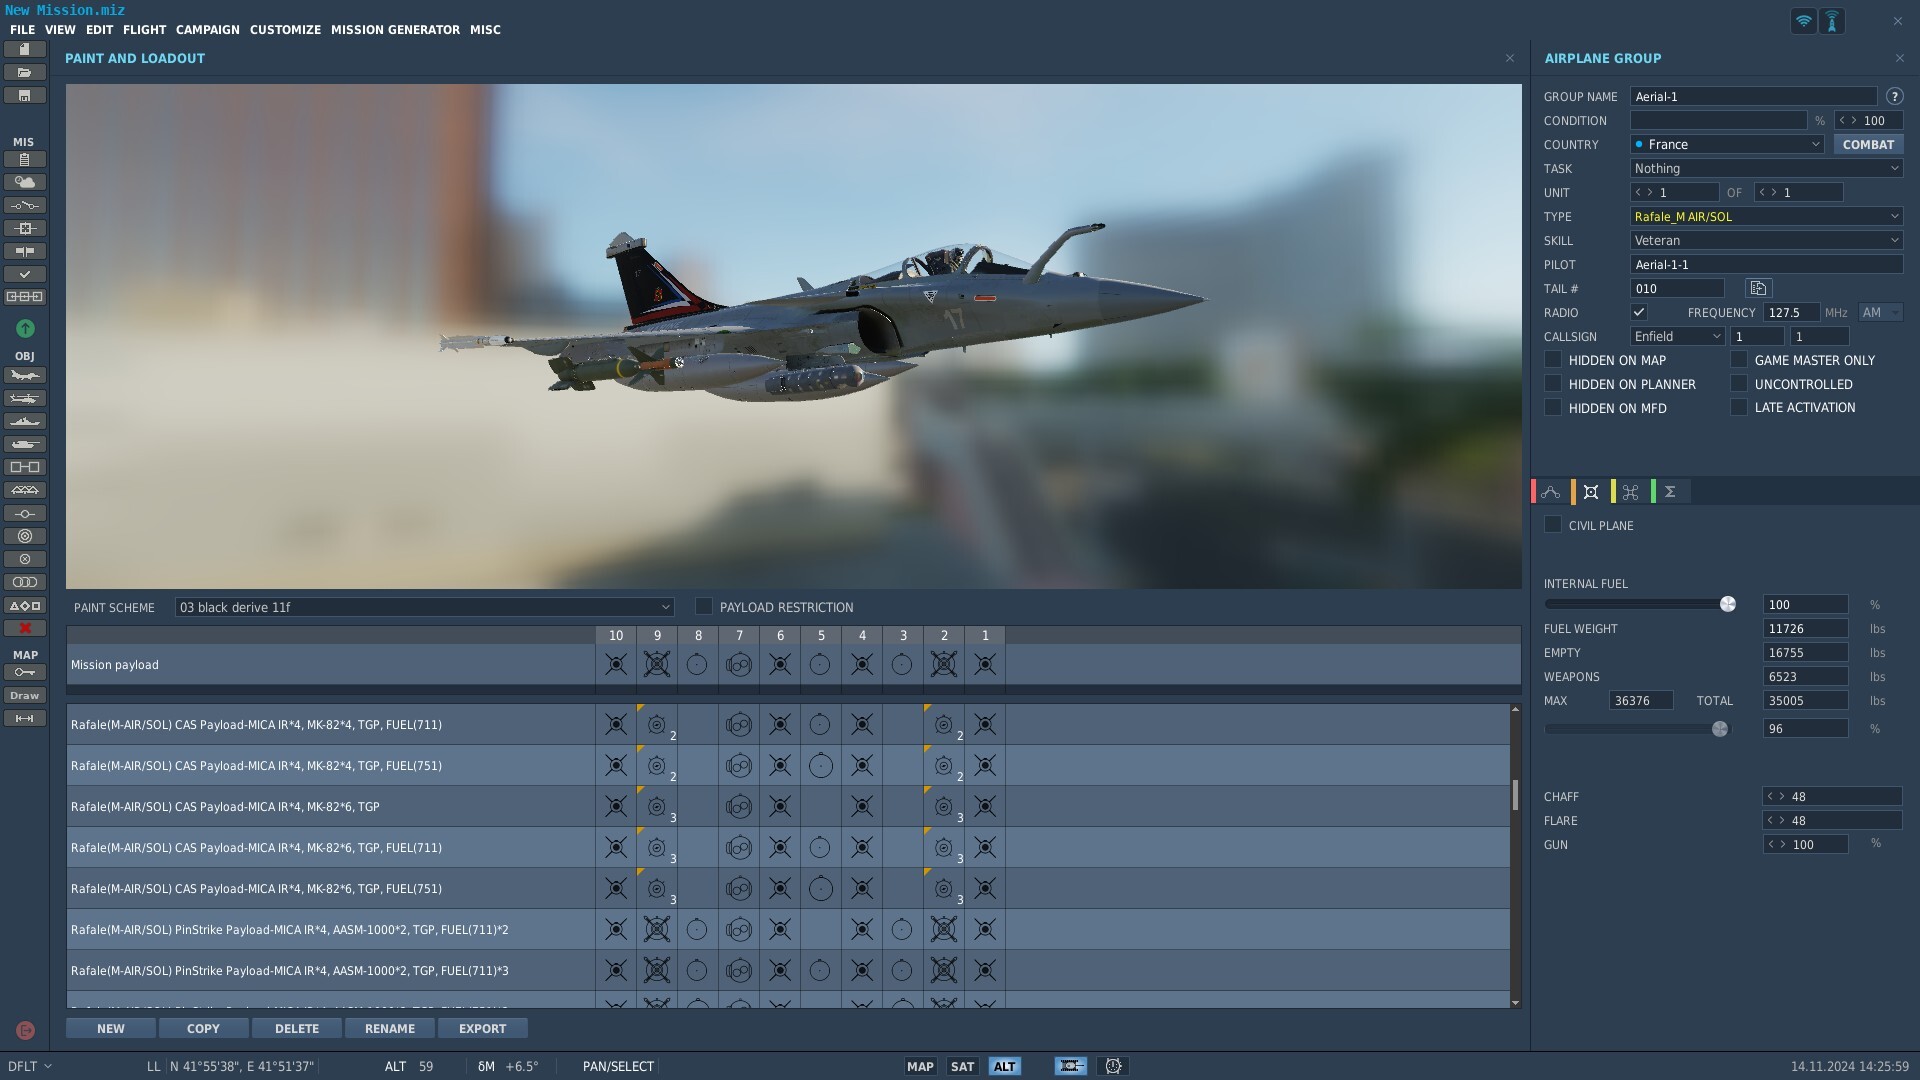The height and width of the screenshot is (1080, 1920).
Task: Open the DFLT dropdown in status bar
Action: point(30,1066)
